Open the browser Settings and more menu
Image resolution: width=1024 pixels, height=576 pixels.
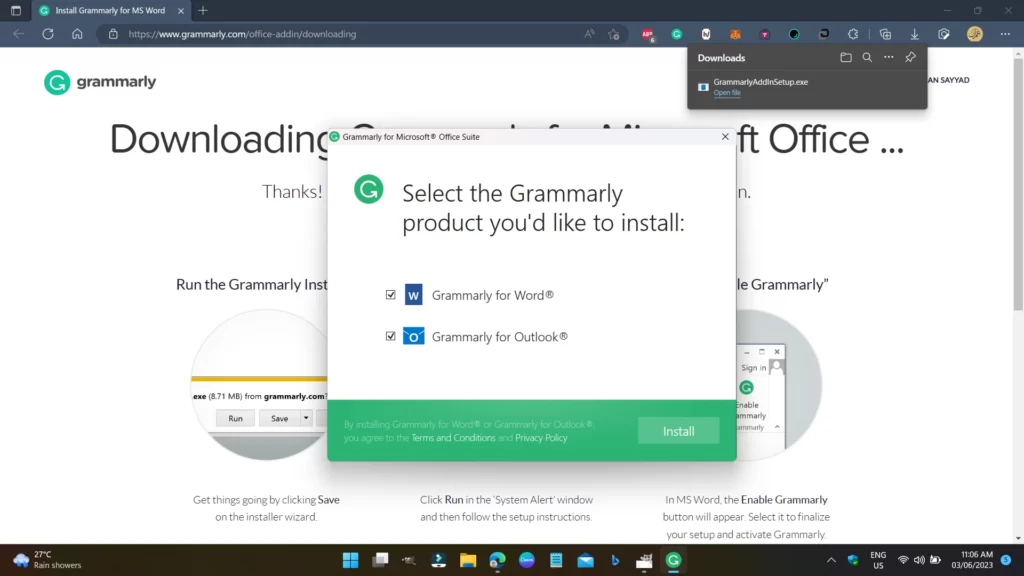click(x=1005, y=34)
